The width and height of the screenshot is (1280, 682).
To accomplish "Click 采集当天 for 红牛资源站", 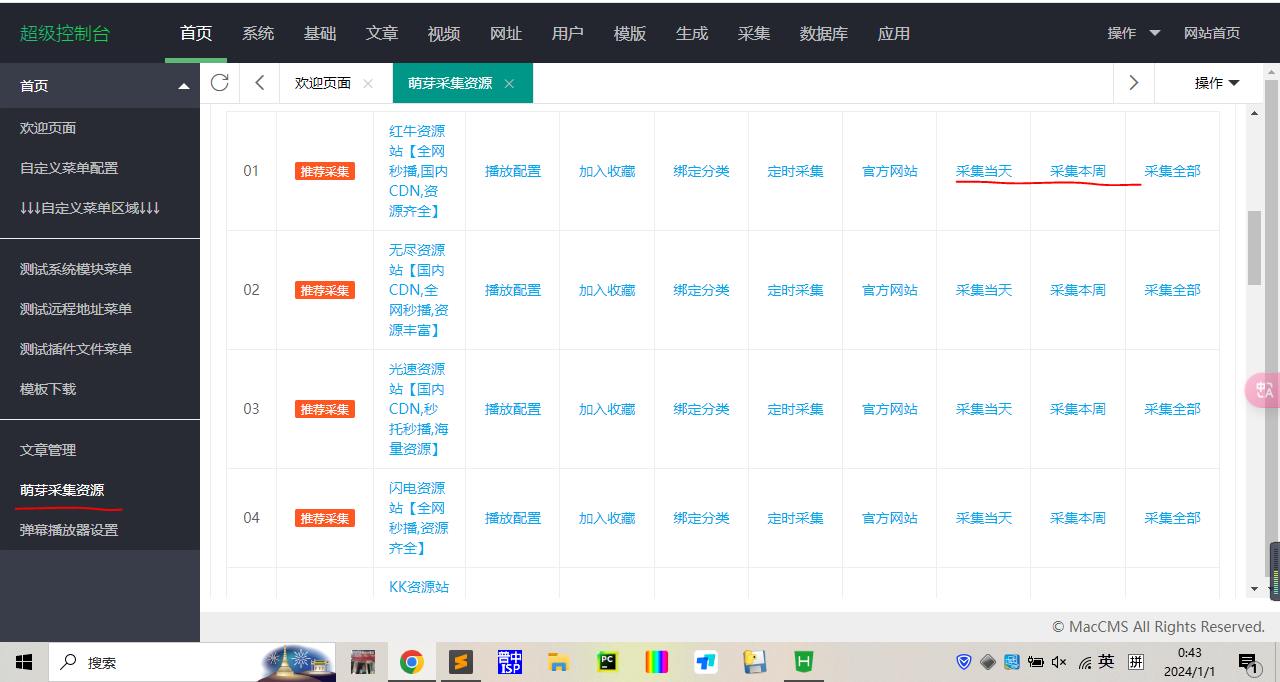I will click(x=983, y=170).
